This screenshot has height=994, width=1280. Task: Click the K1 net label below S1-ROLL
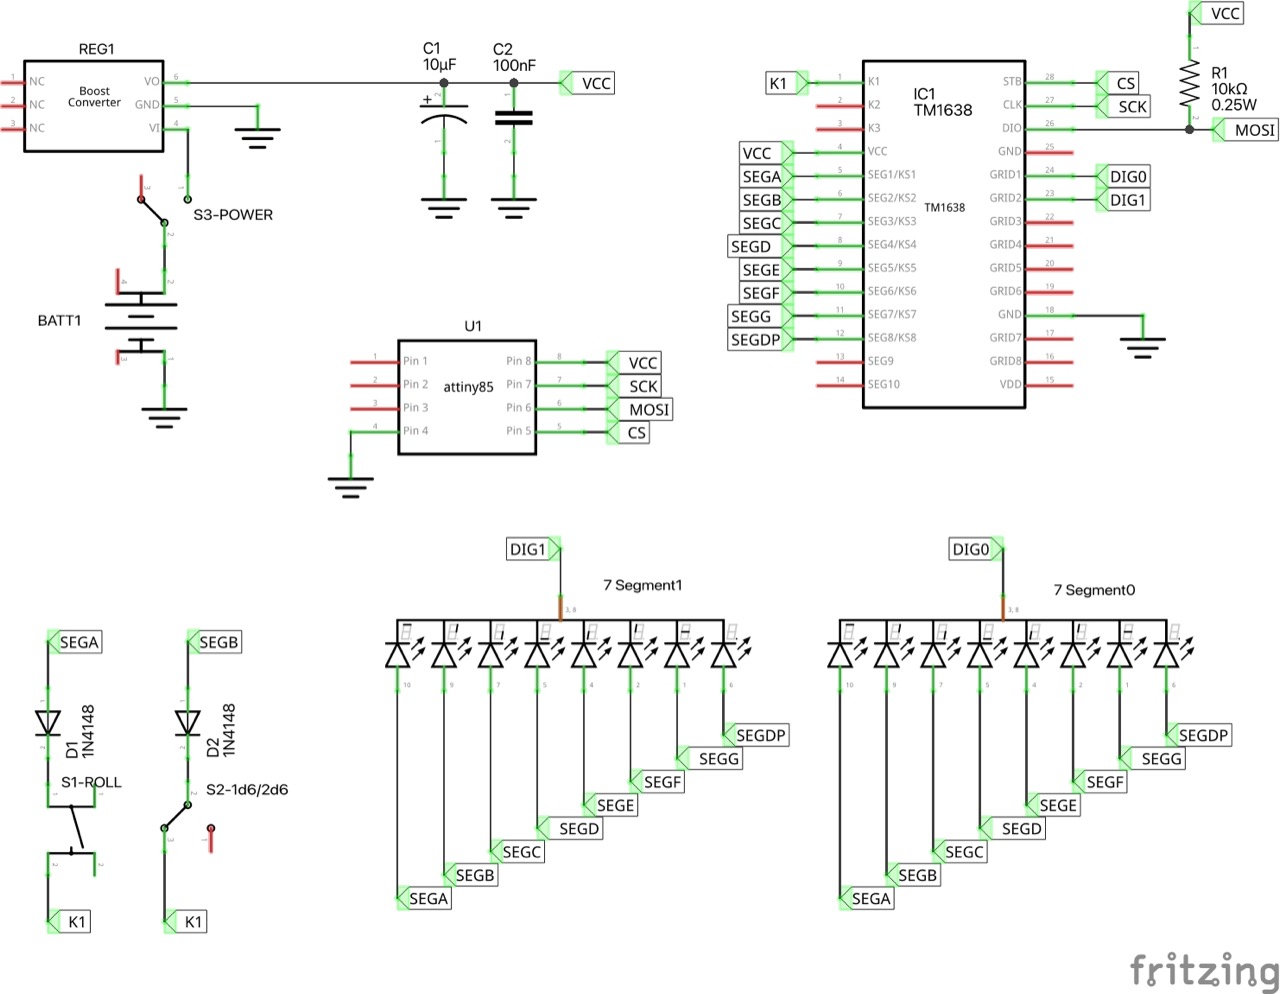[x=69, y=922]
